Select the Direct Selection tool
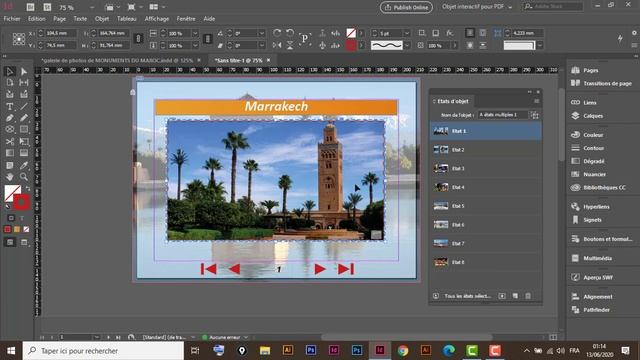Image resolution: width=640 pixels, height=360 pixels. (x=24, y=71)
